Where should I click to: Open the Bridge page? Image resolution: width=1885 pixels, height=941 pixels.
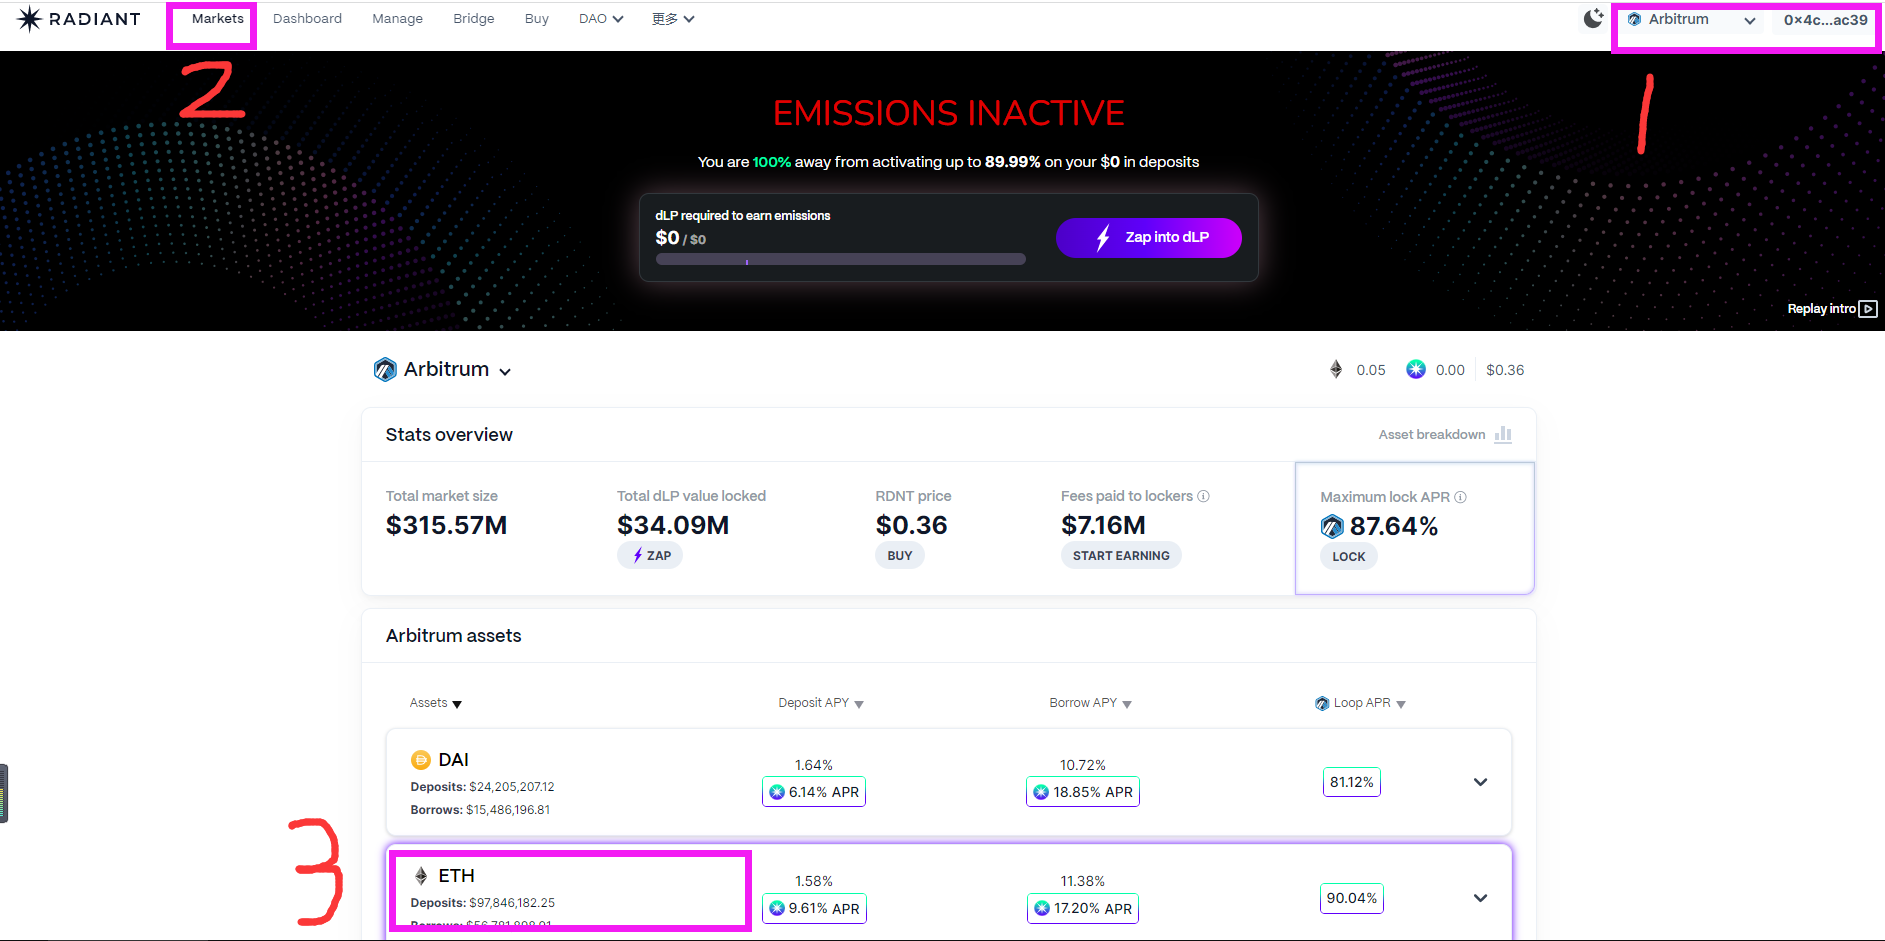[x=473, y=19]
